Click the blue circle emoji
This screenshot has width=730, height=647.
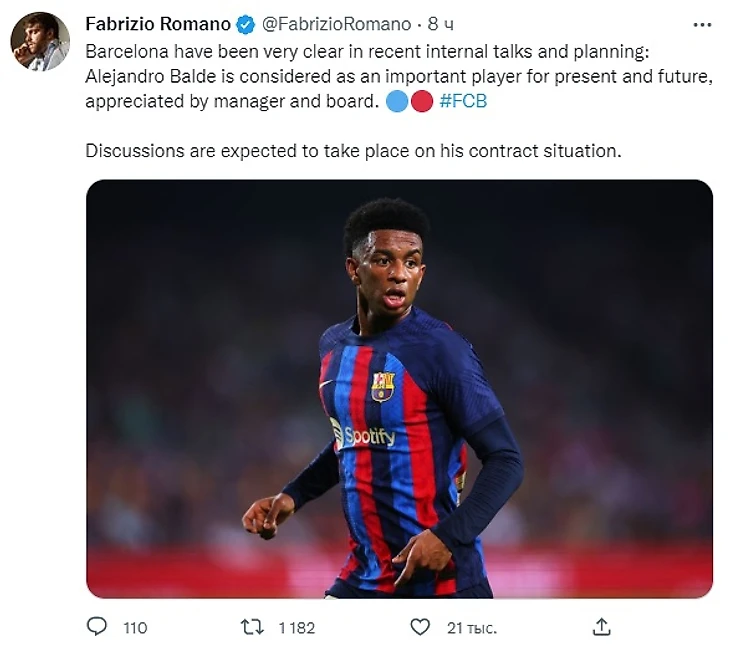(x=396, y=102)
